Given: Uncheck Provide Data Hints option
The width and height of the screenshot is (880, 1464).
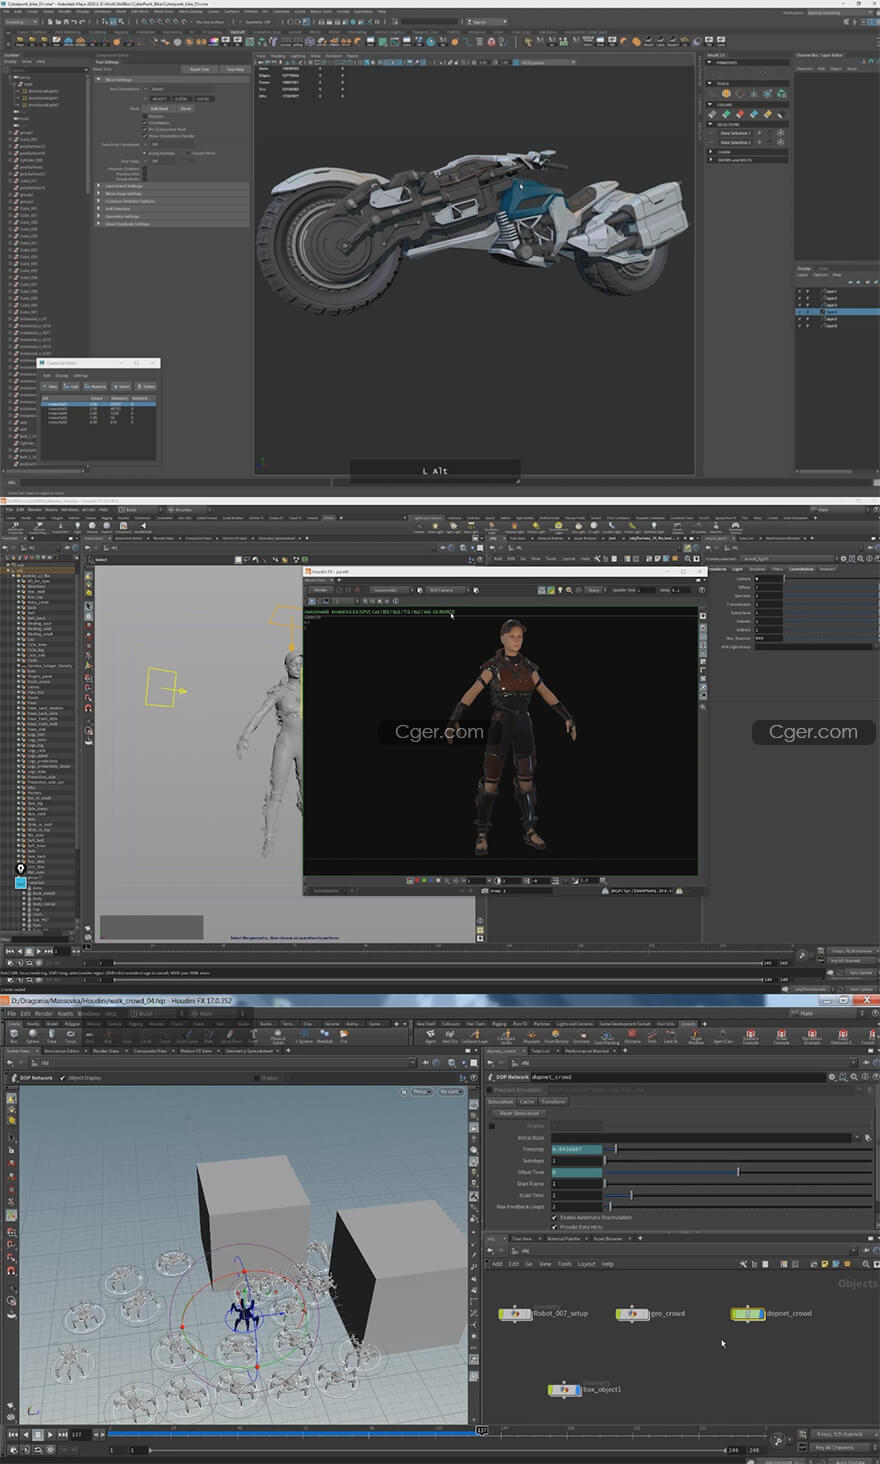Looking at the screenshot, I should [x=555, y=1227].
